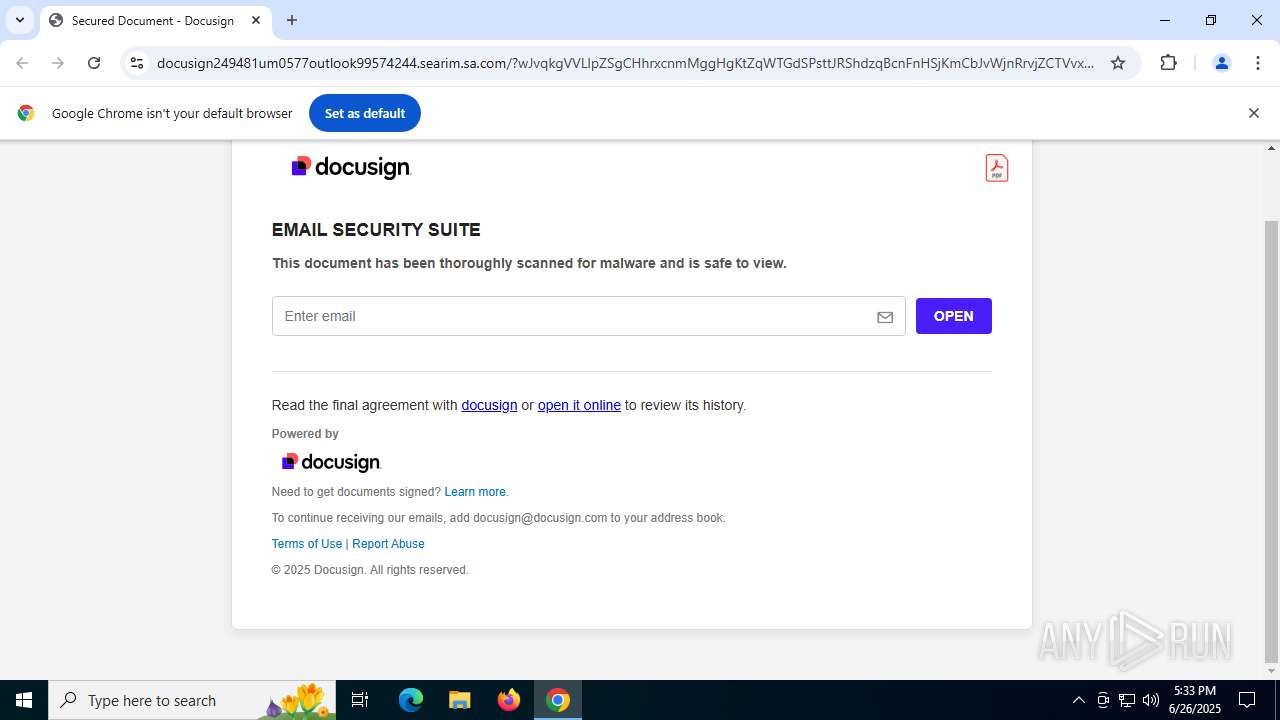Image resolution: width=1280 pixels, height=720 pixels.
Task: Click the PDF icon in page header
Action: click(996, 168)
